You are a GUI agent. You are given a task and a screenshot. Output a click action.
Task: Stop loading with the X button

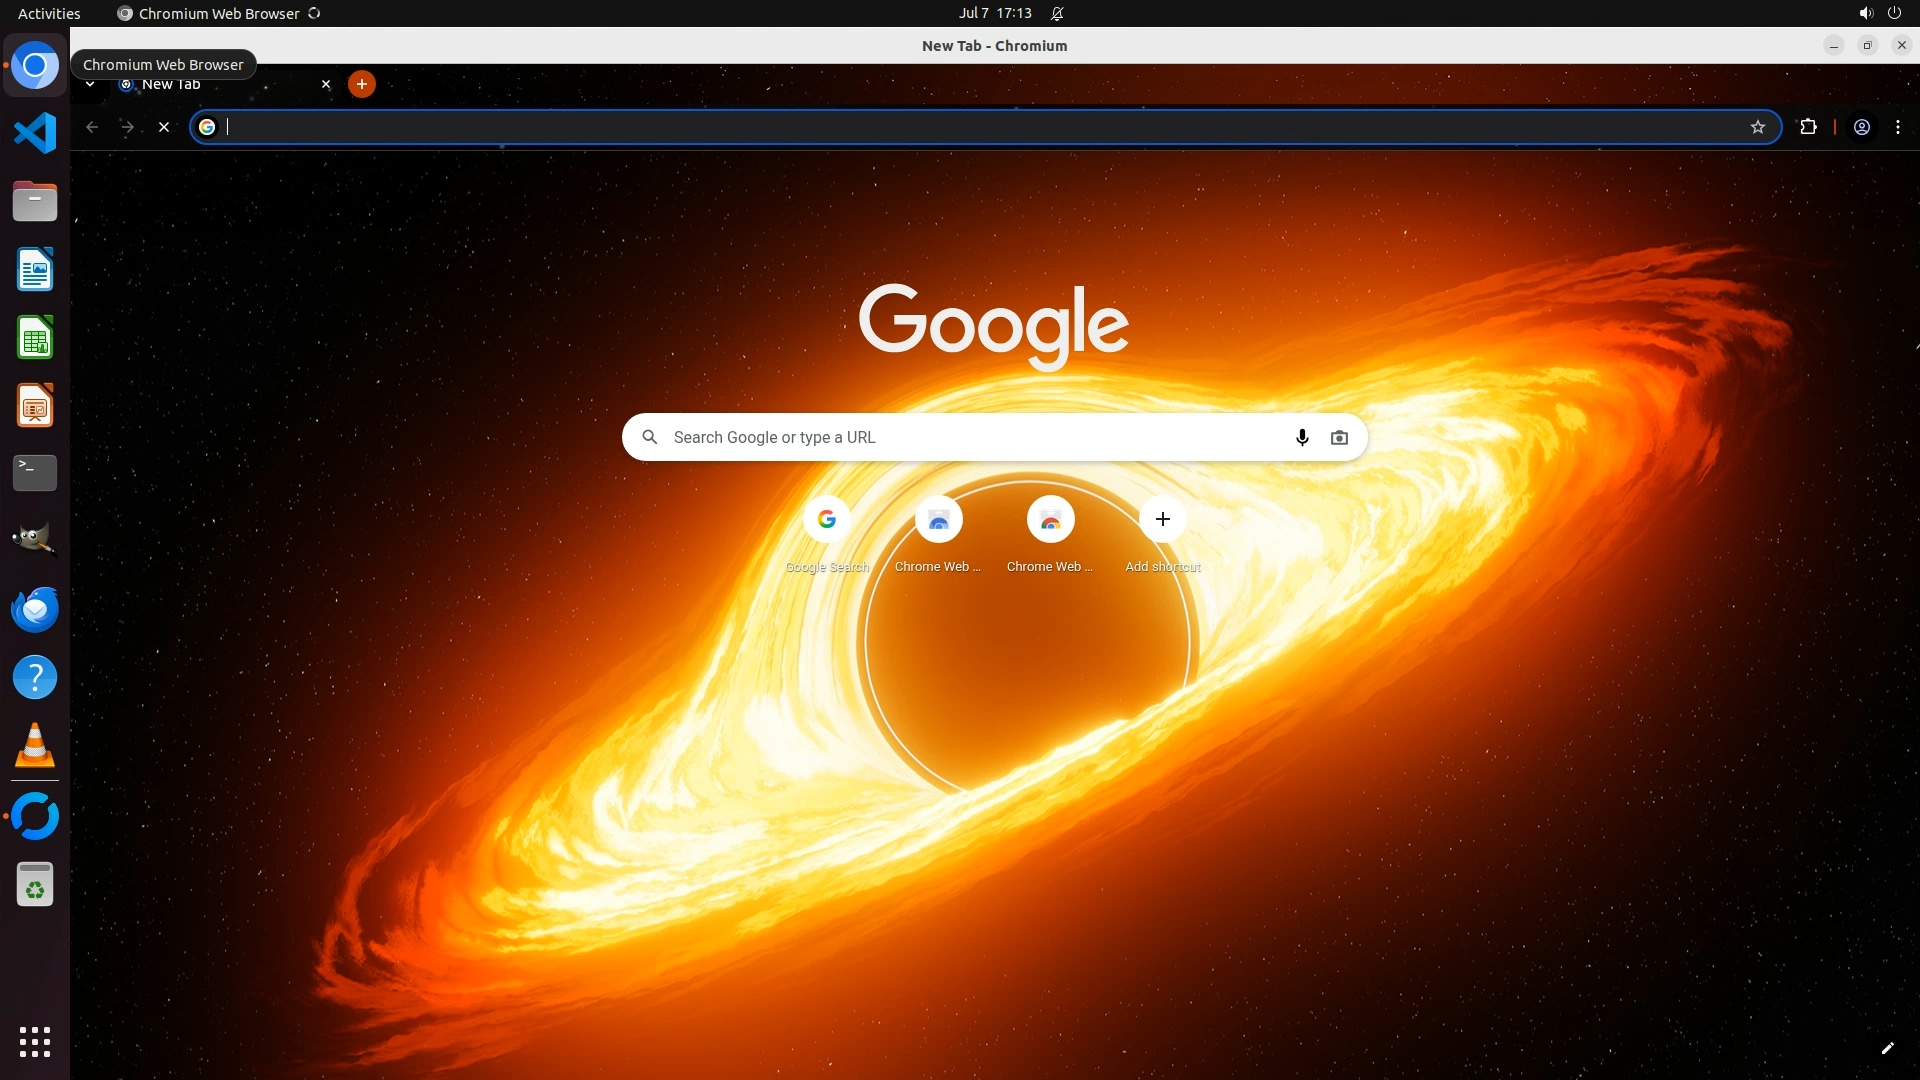pyautogui.click(x=164, y=127)
